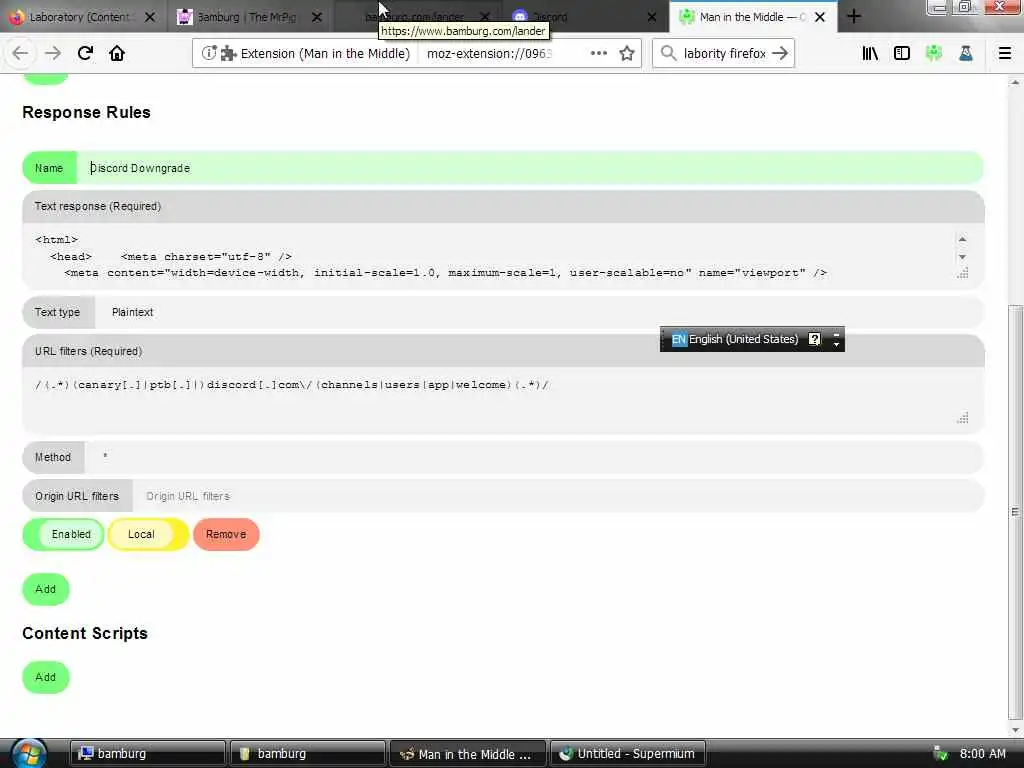
Task: Toggle the Enabled switch for Discord Downgrade
Action: click(x=63, y=534)
